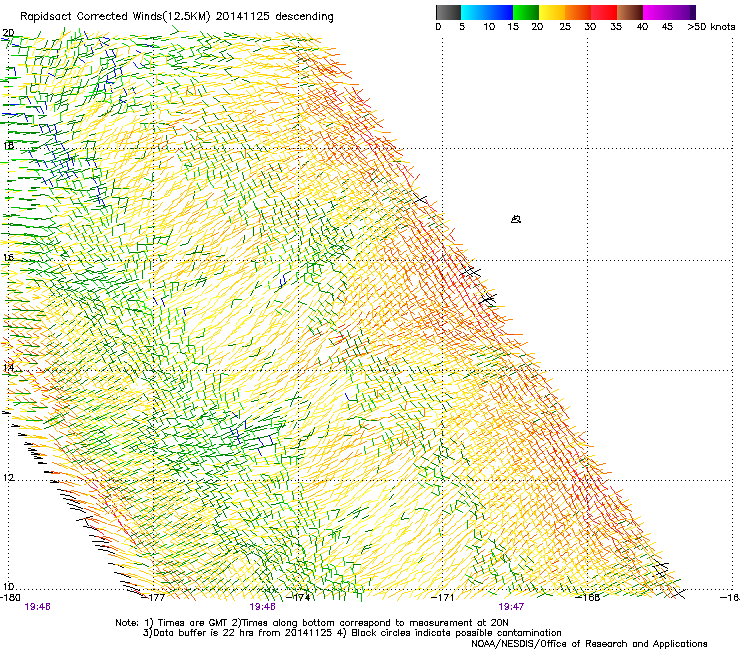Screen dimensions: 740x650
Task: Click the '>50 knots' legend label
Action: (x=711, y=27)
